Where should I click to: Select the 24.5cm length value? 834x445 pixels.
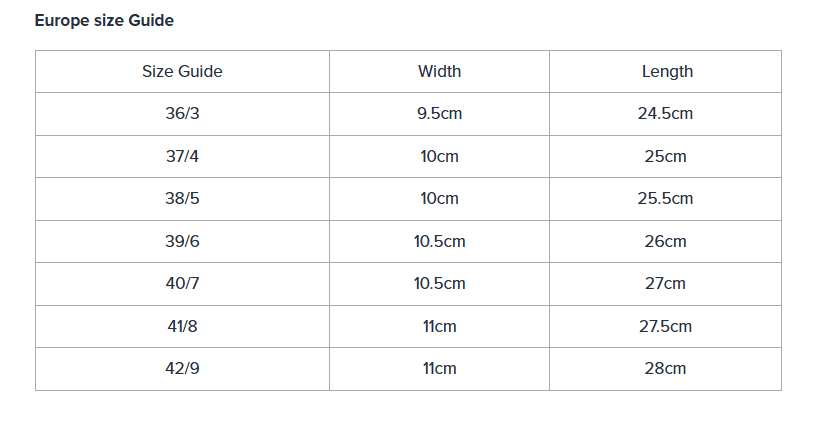tap(666, 114)
